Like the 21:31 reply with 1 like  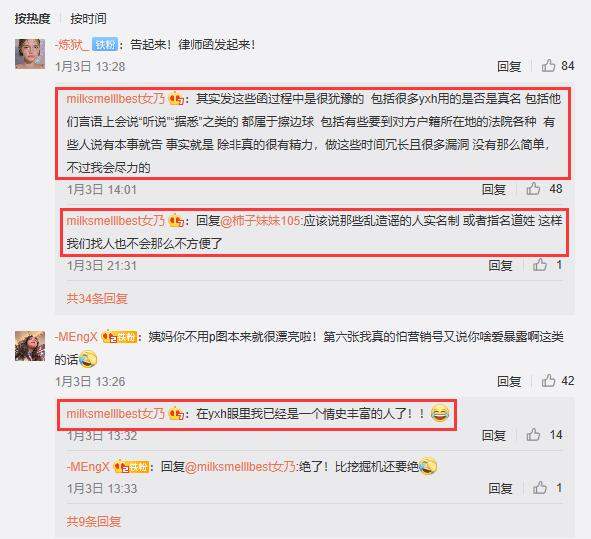click(x=540, y=265)
